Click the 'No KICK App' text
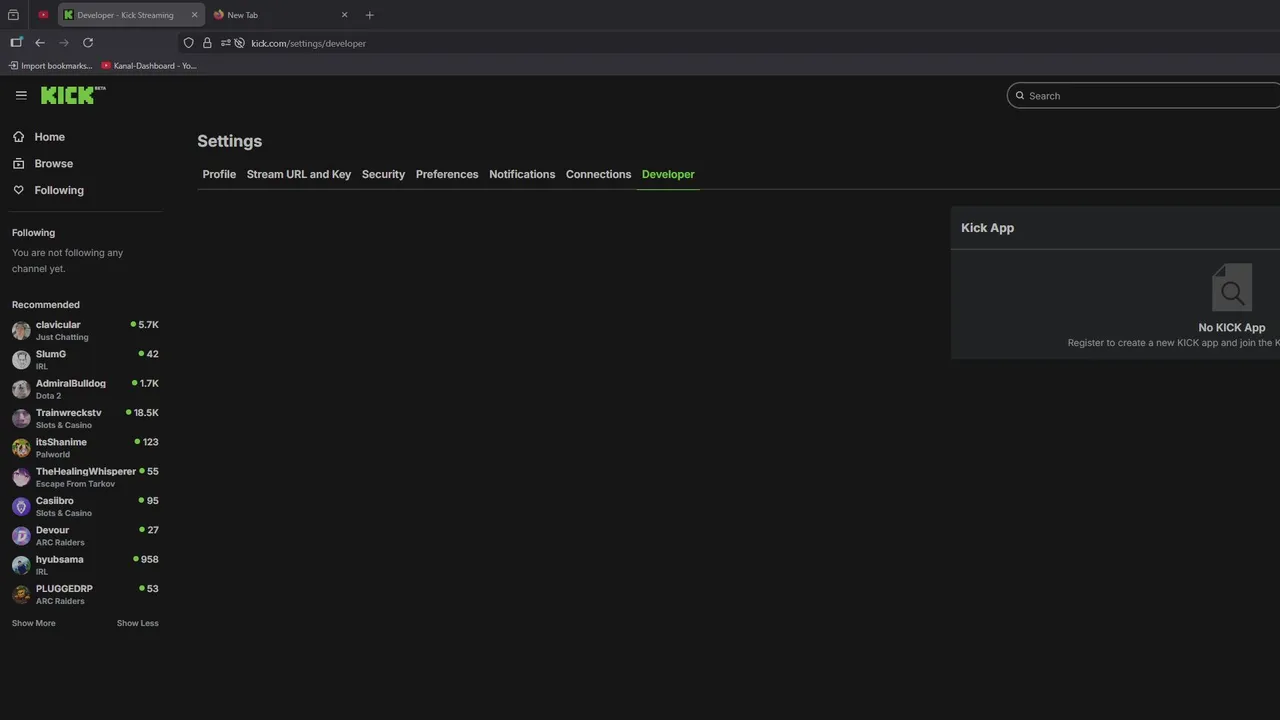Image resolution: width=1280 pixels, height=720 pixels. click(x=1232, y=328)
